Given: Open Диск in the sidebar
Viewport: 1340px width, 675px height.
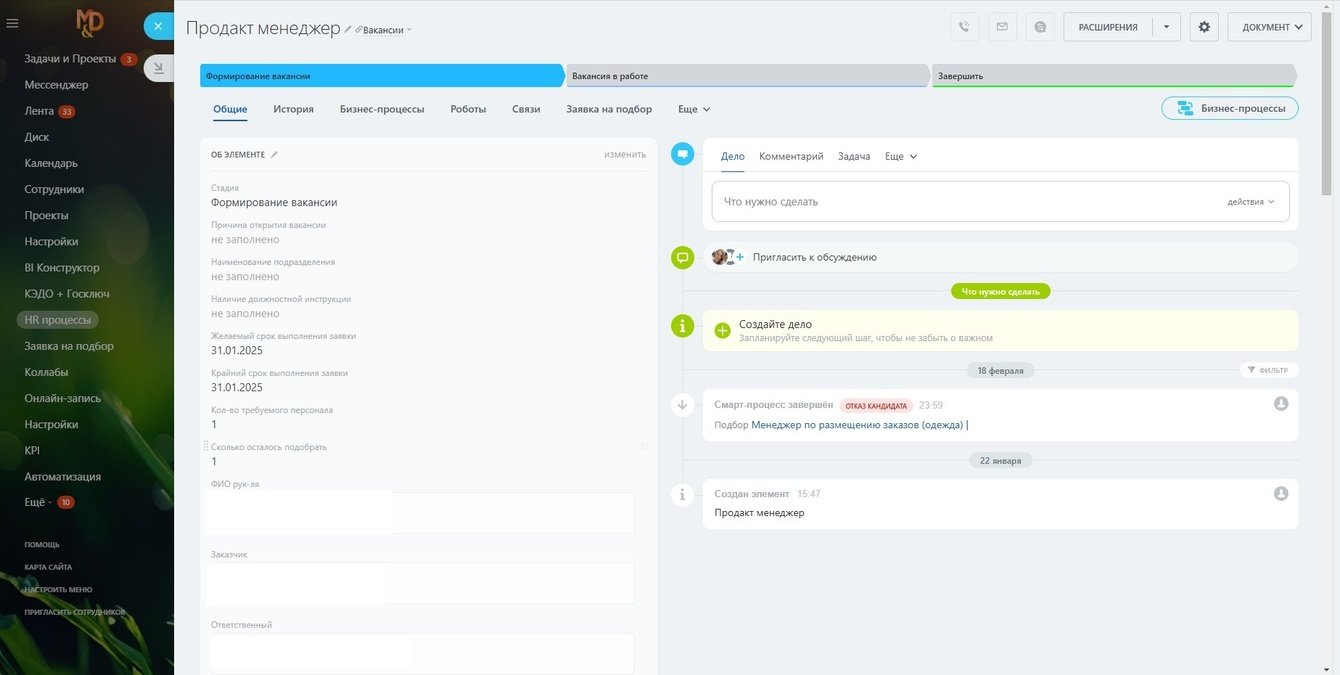Looking at the screenshot, I should pos(36,137).
